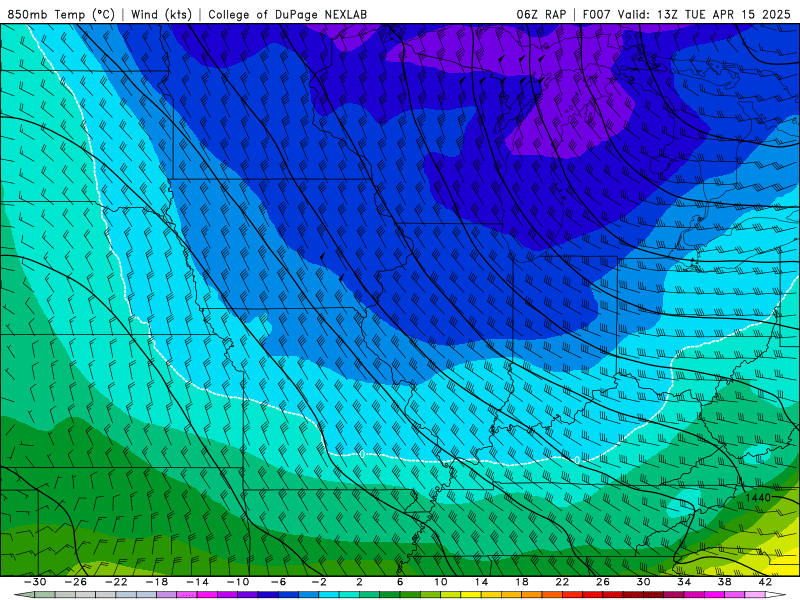Click the -18 color scale label
The width and height of the screenshot is (800, 600).
157,582
